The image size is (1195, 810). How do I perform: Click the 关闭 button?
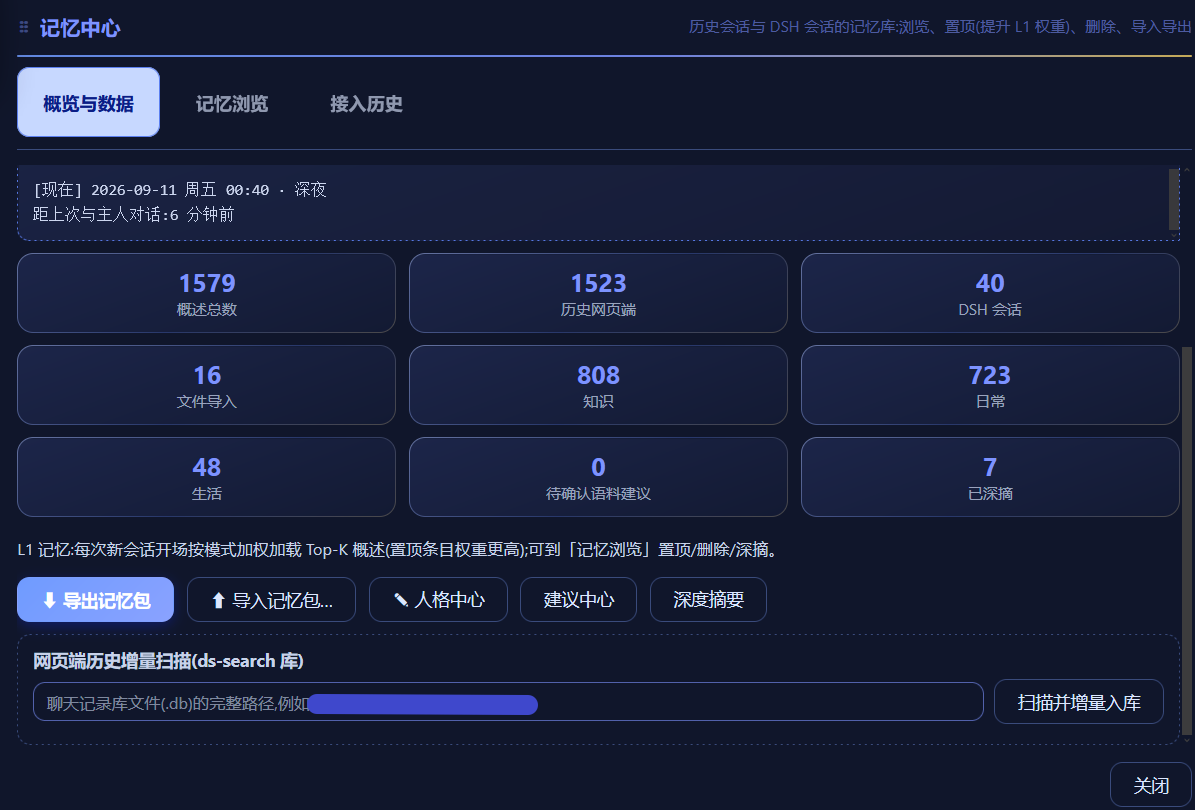click(1150, 785)
